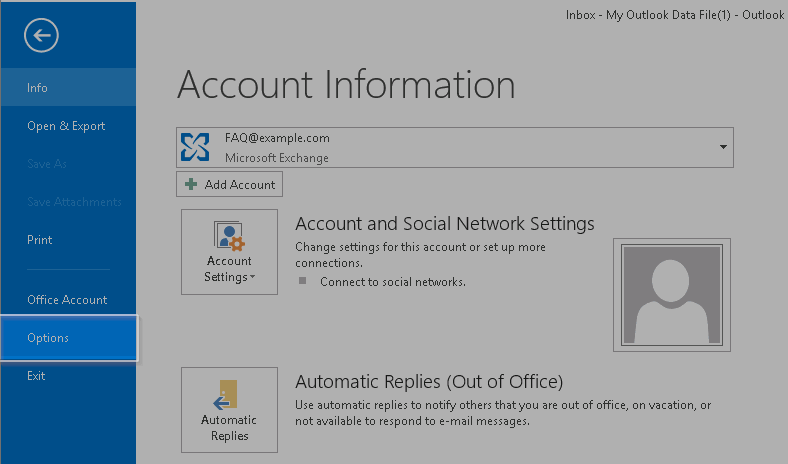The width and height of the screenshot is (788, 464).
Task: Click the Microsoft Exchange account icon
Action: (195, 147)
